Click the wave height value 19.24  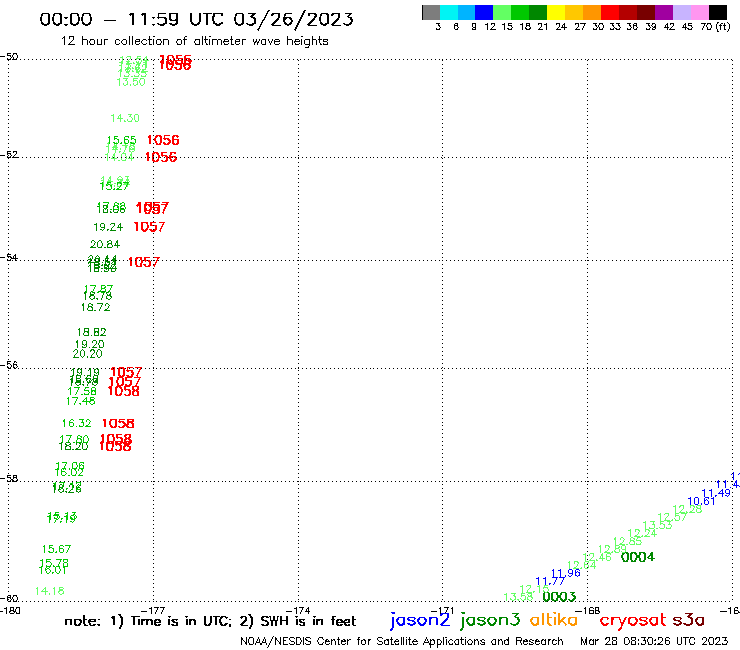coord(108,228)
